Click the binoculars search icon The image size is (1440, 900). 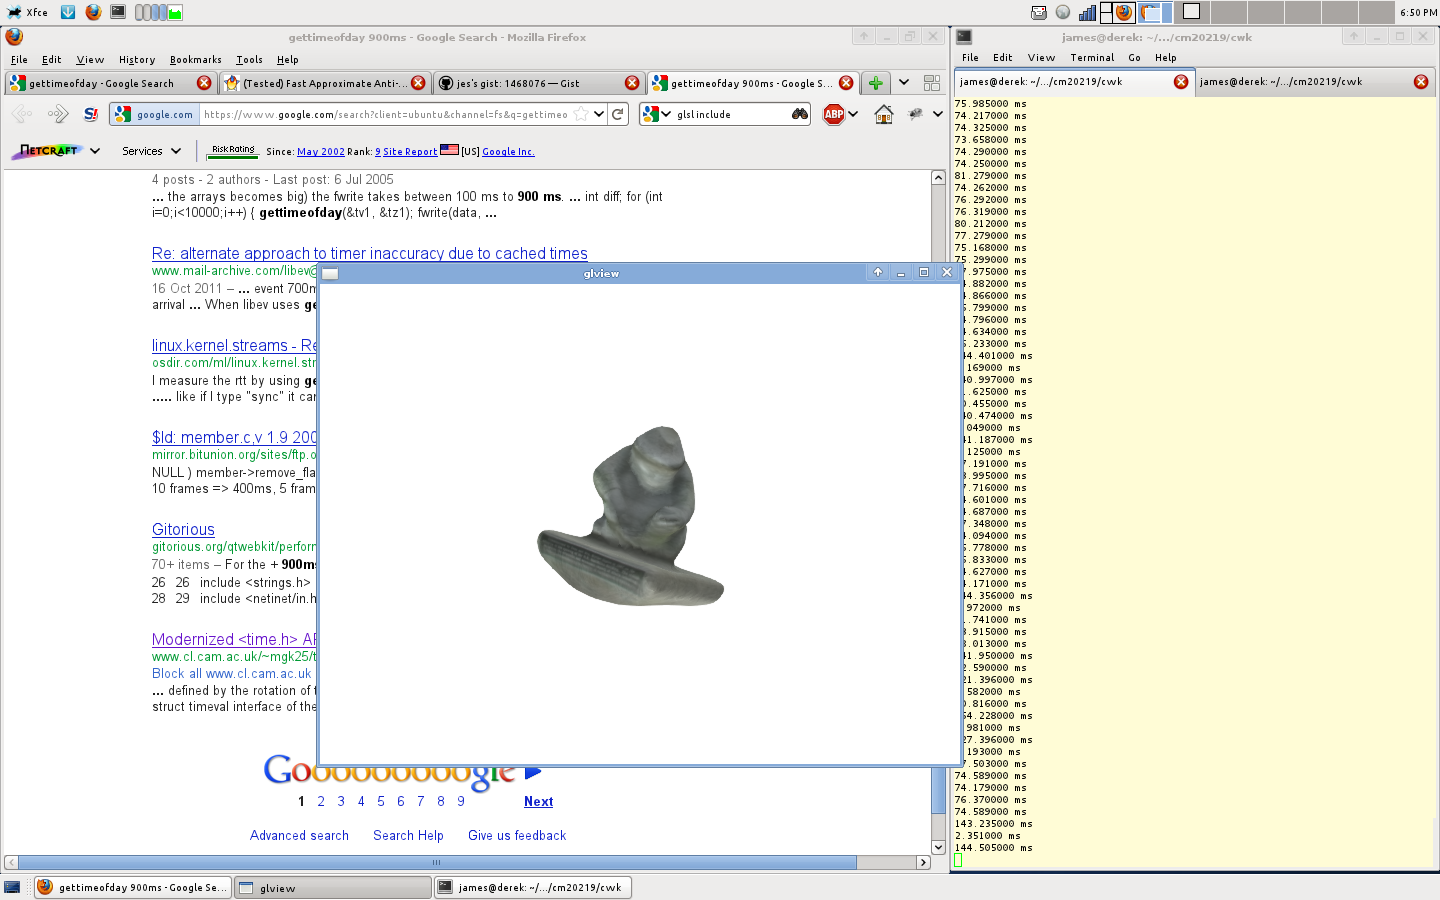(800, 114)
